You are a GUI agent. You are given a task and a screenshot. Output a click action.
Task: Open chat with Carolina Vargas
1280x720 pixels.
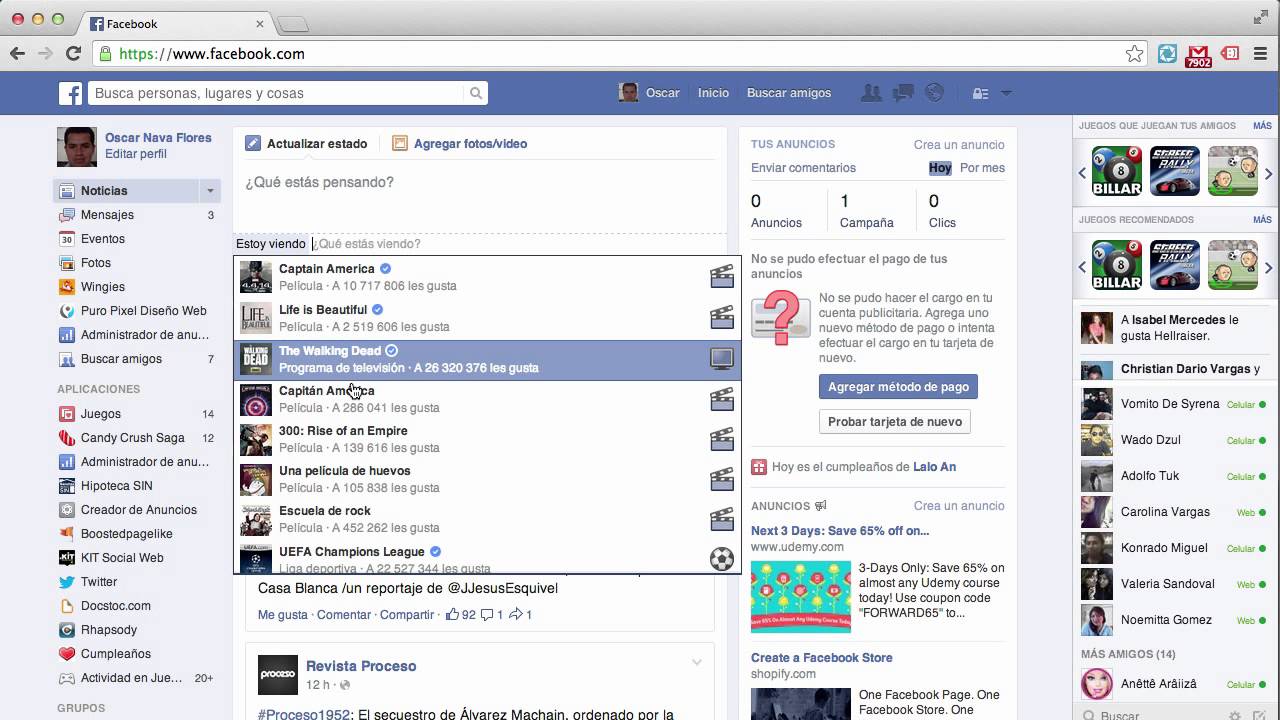tap(1173, 512)
